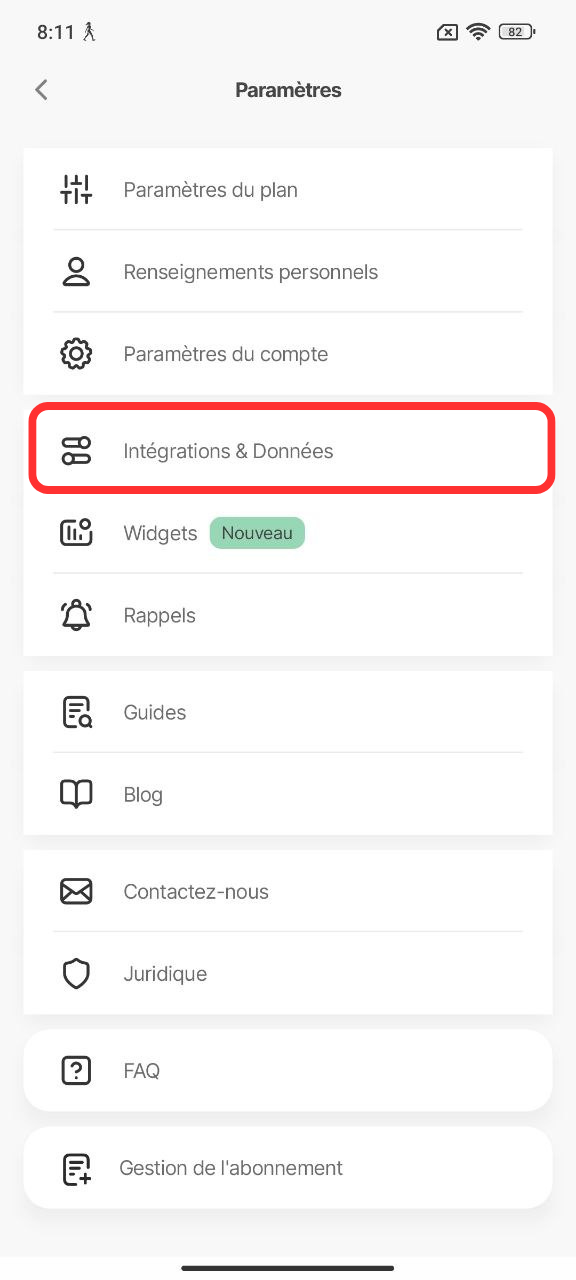This screenshot has width=576, height=1280.
Task: Open Paramètres du compte settings
Action: tap(288, 353)
